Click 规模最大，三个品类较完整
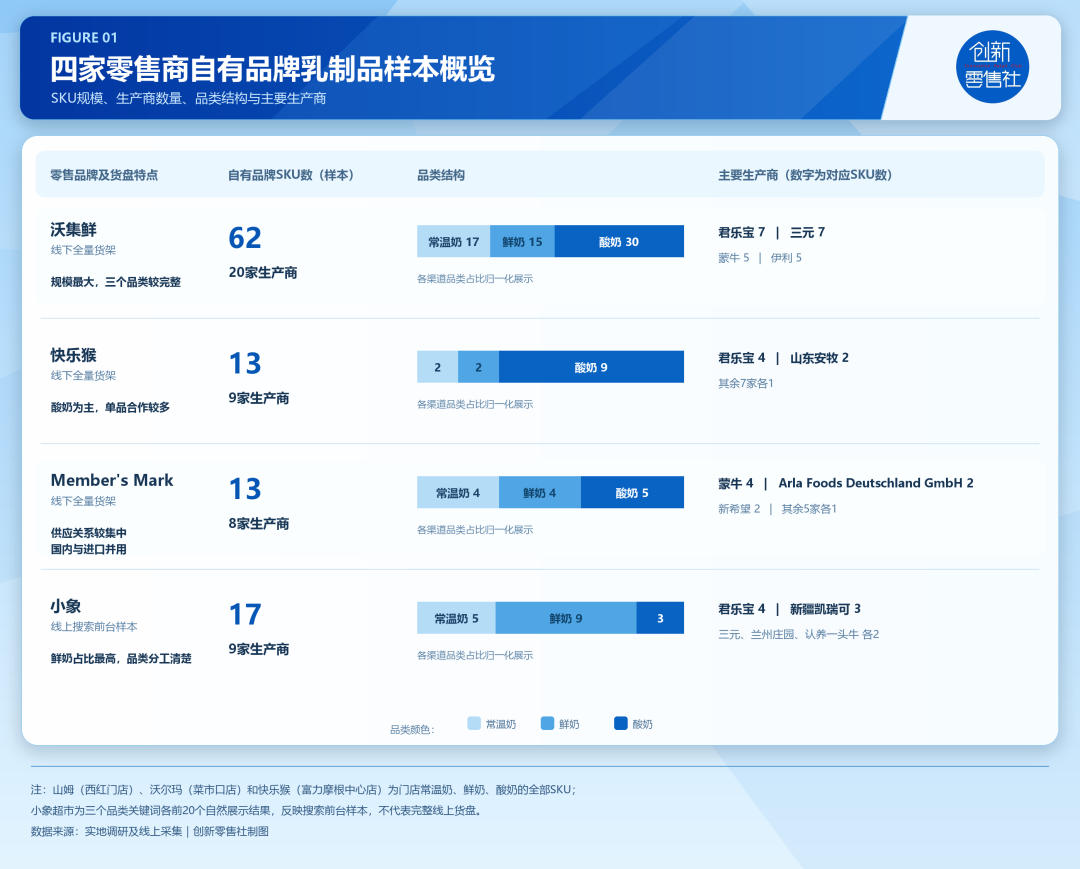Image resolution: width=1080 pixels, height=869 pixels. (116, 282)
